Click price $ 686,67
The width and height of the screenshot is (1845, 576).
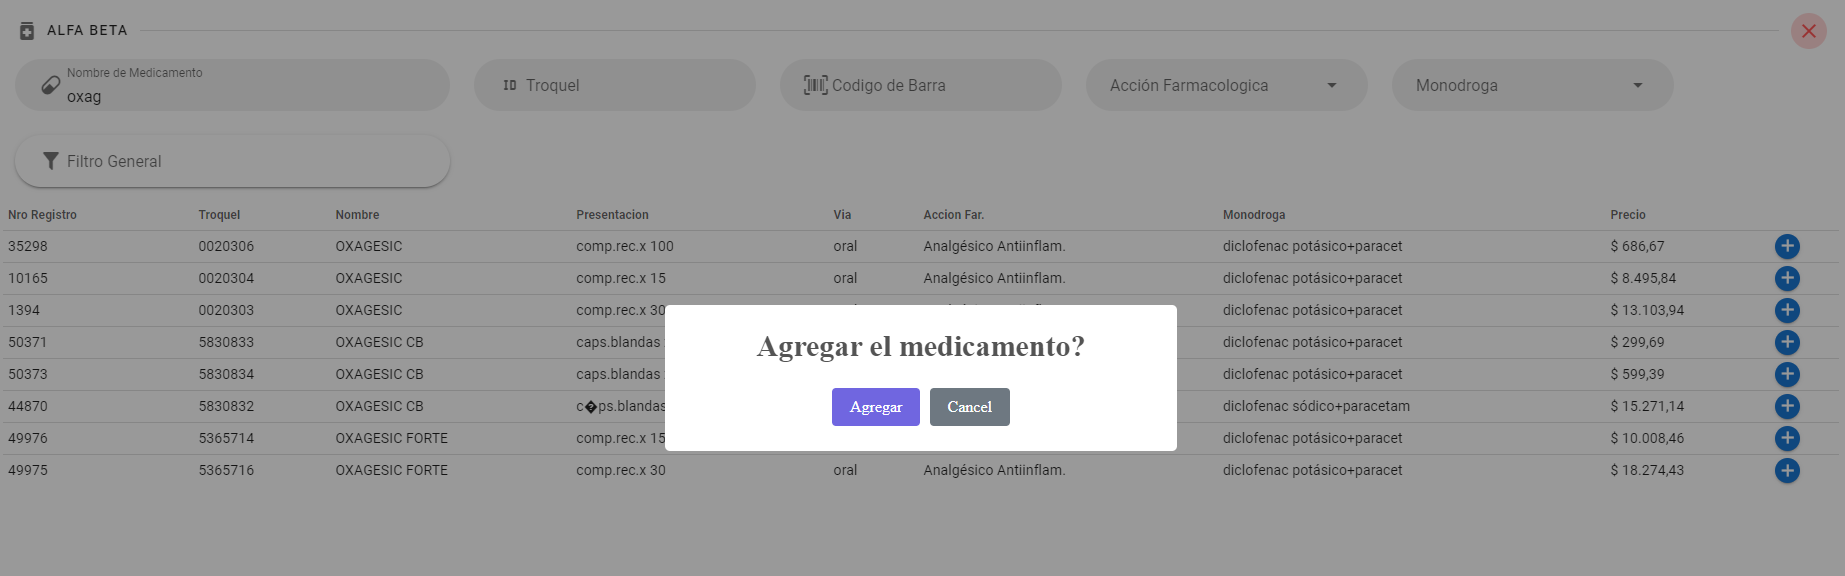(1637, 246)
